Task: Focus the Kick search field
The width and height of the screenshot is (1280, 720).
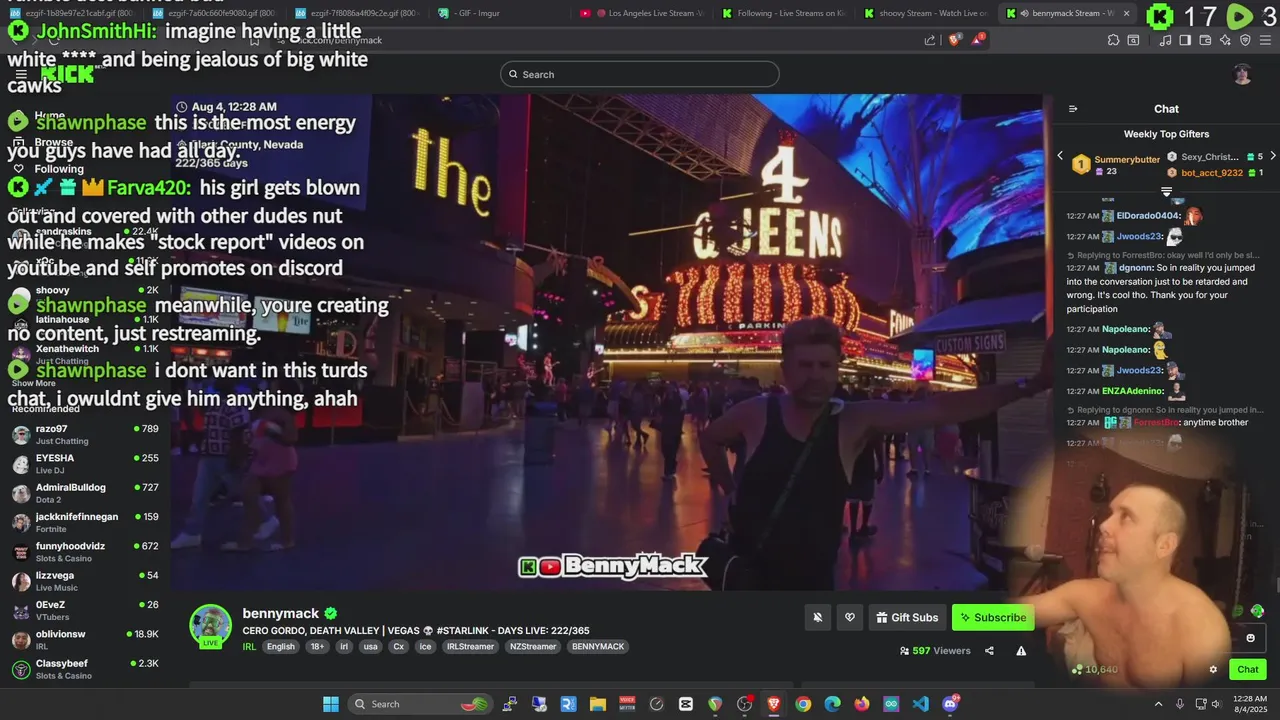Action: point(640,74)
